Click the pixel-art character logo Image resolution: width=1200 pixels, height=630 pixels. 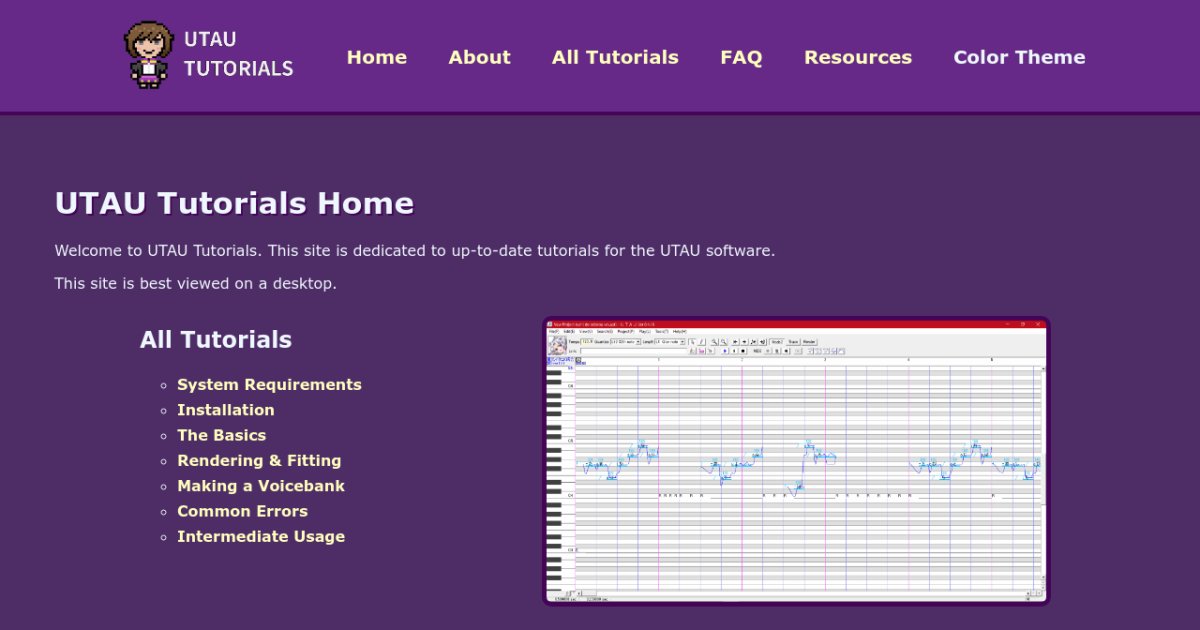point(149,55)
